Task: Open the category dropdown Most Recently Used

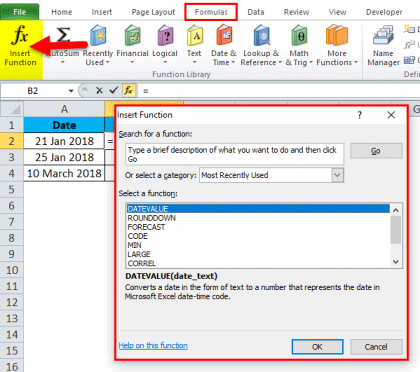Action: (x=271, y=175)
